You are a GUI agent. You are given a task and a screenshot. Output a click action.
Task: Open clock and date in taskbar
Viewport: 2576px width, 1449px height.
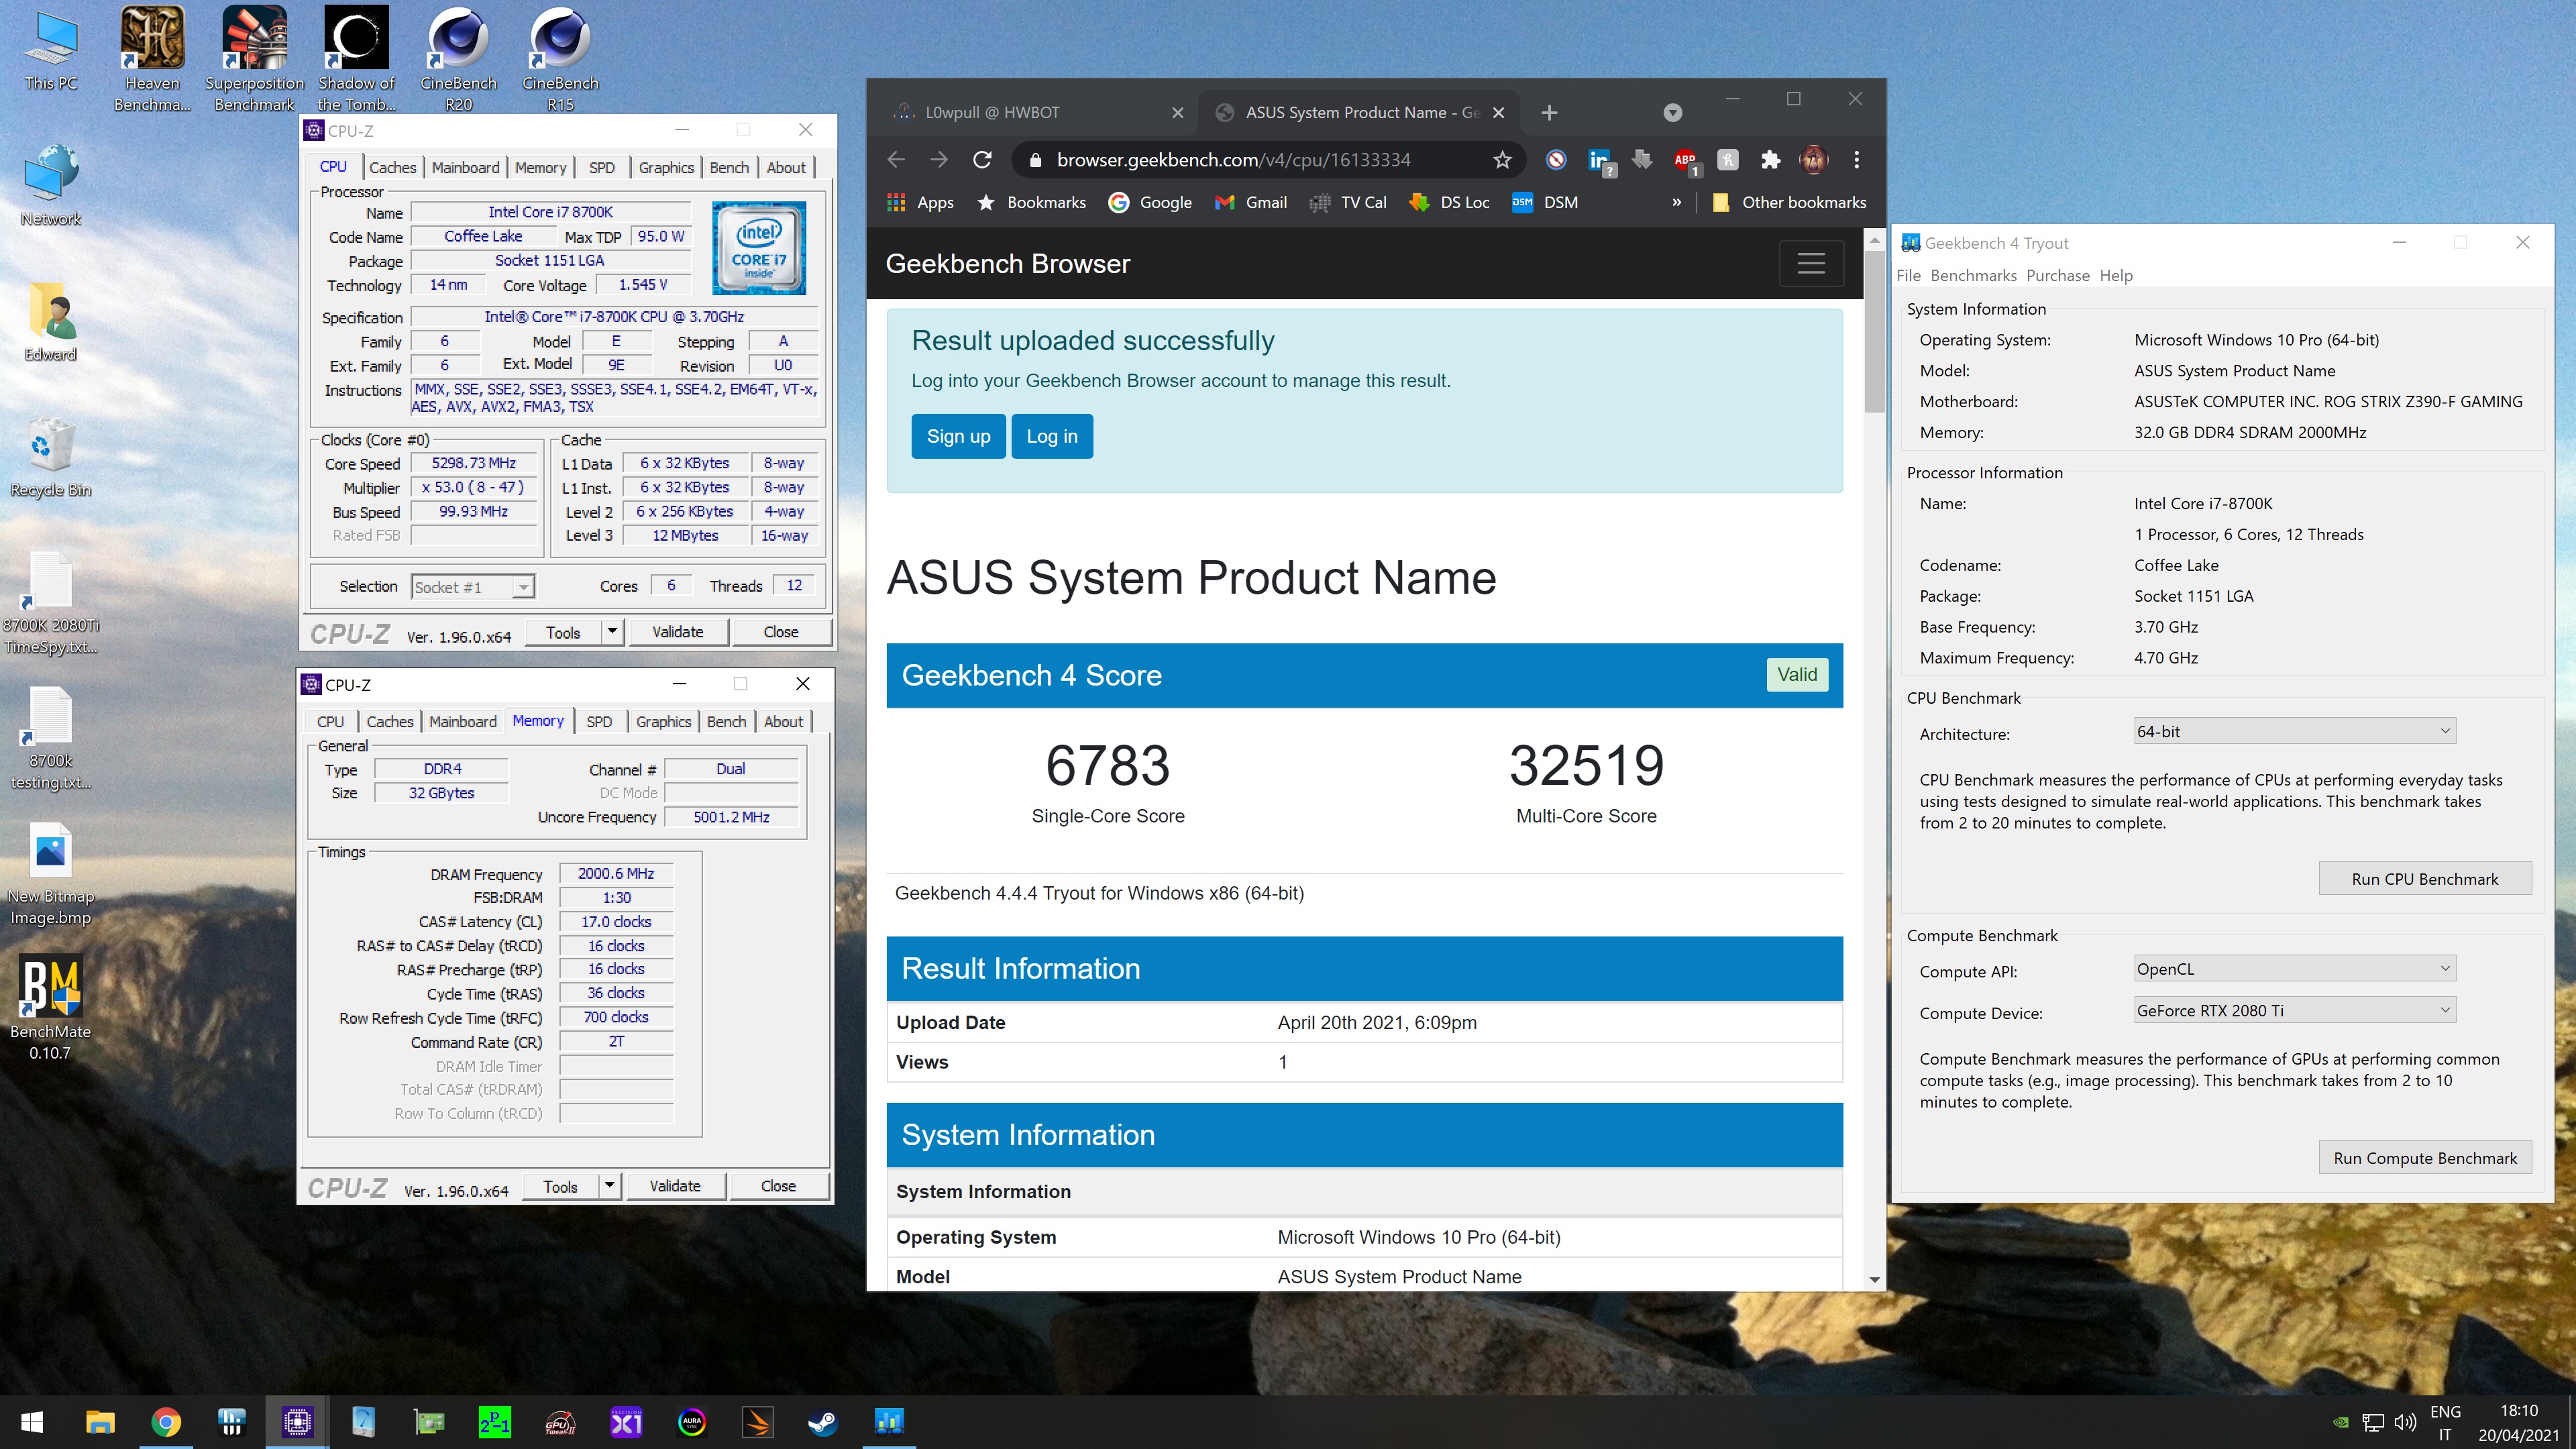tap(2518, 1422)
